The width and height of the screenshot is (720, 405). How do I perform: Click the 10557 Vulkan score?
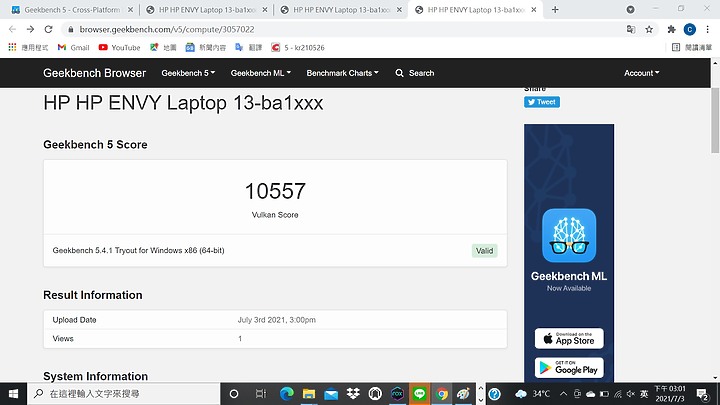pyautogui.click(x=275, y=191)
